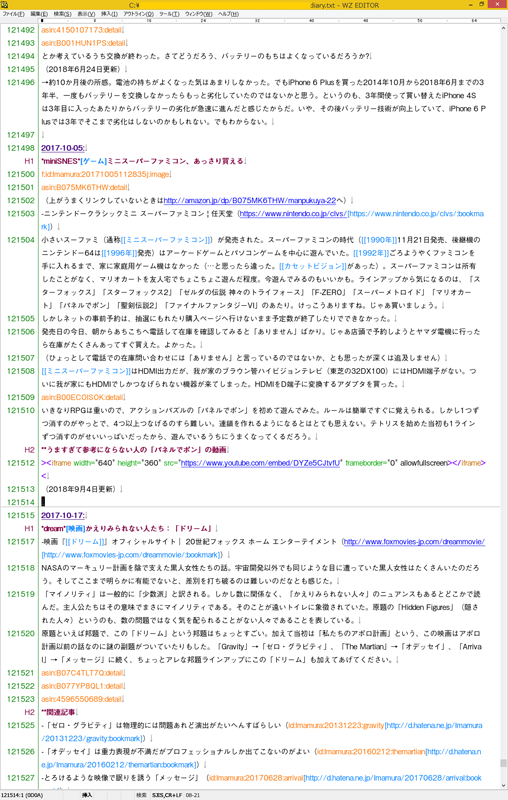Click the scrollbar down arrow
Viewport: 508px width, 800px height.
(x=503, y=786)
